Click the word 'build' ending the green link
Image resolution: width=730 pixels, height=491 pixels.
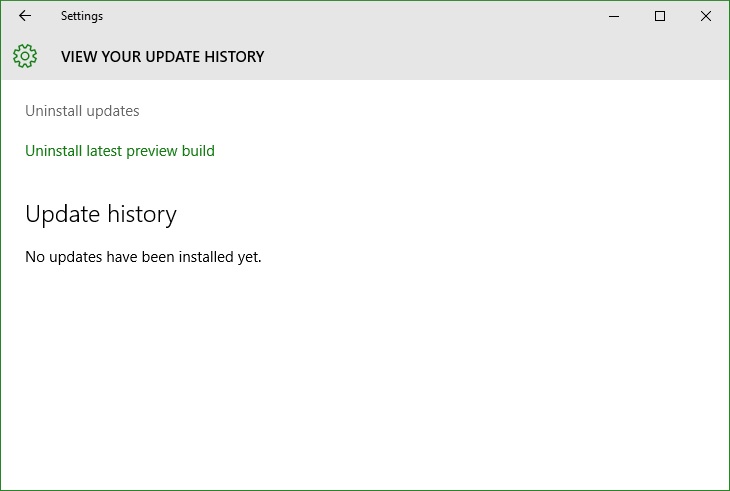click(198, 151)
